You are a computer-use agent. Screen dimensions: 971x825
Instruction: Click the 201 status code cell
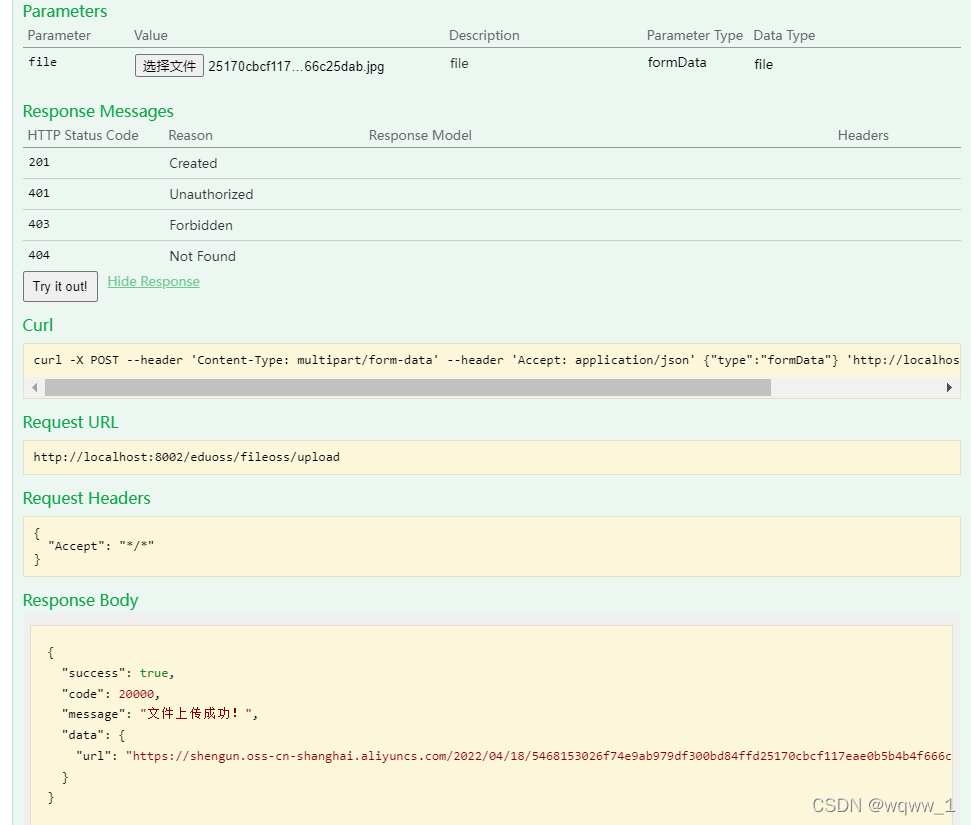click(x=39, y=162)
